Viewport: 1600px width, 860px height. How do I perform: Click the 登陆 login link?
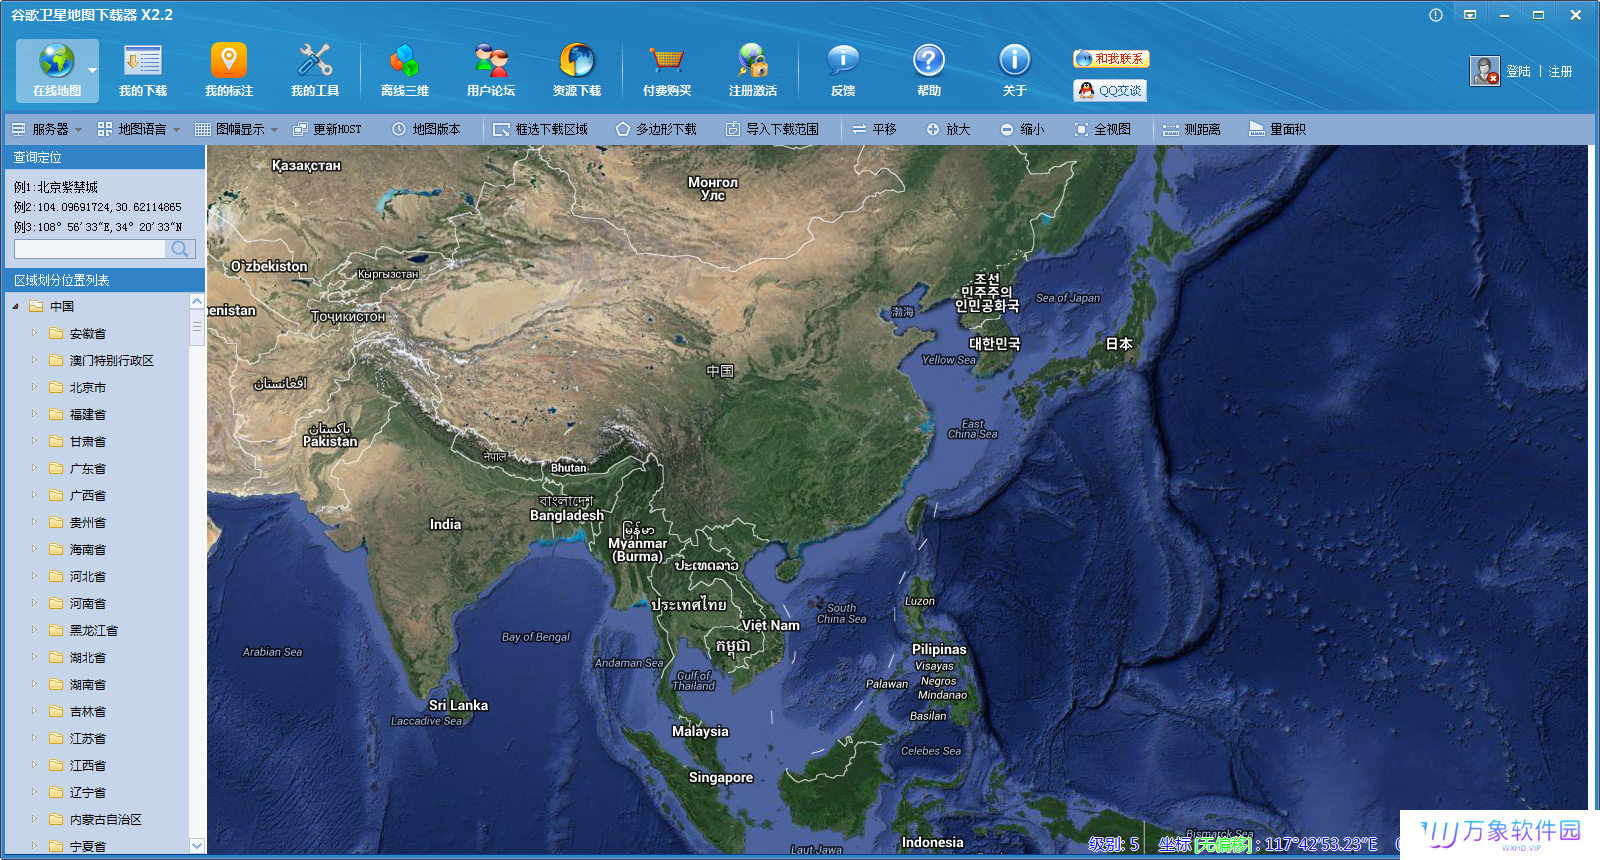[x=1518, y=72]
